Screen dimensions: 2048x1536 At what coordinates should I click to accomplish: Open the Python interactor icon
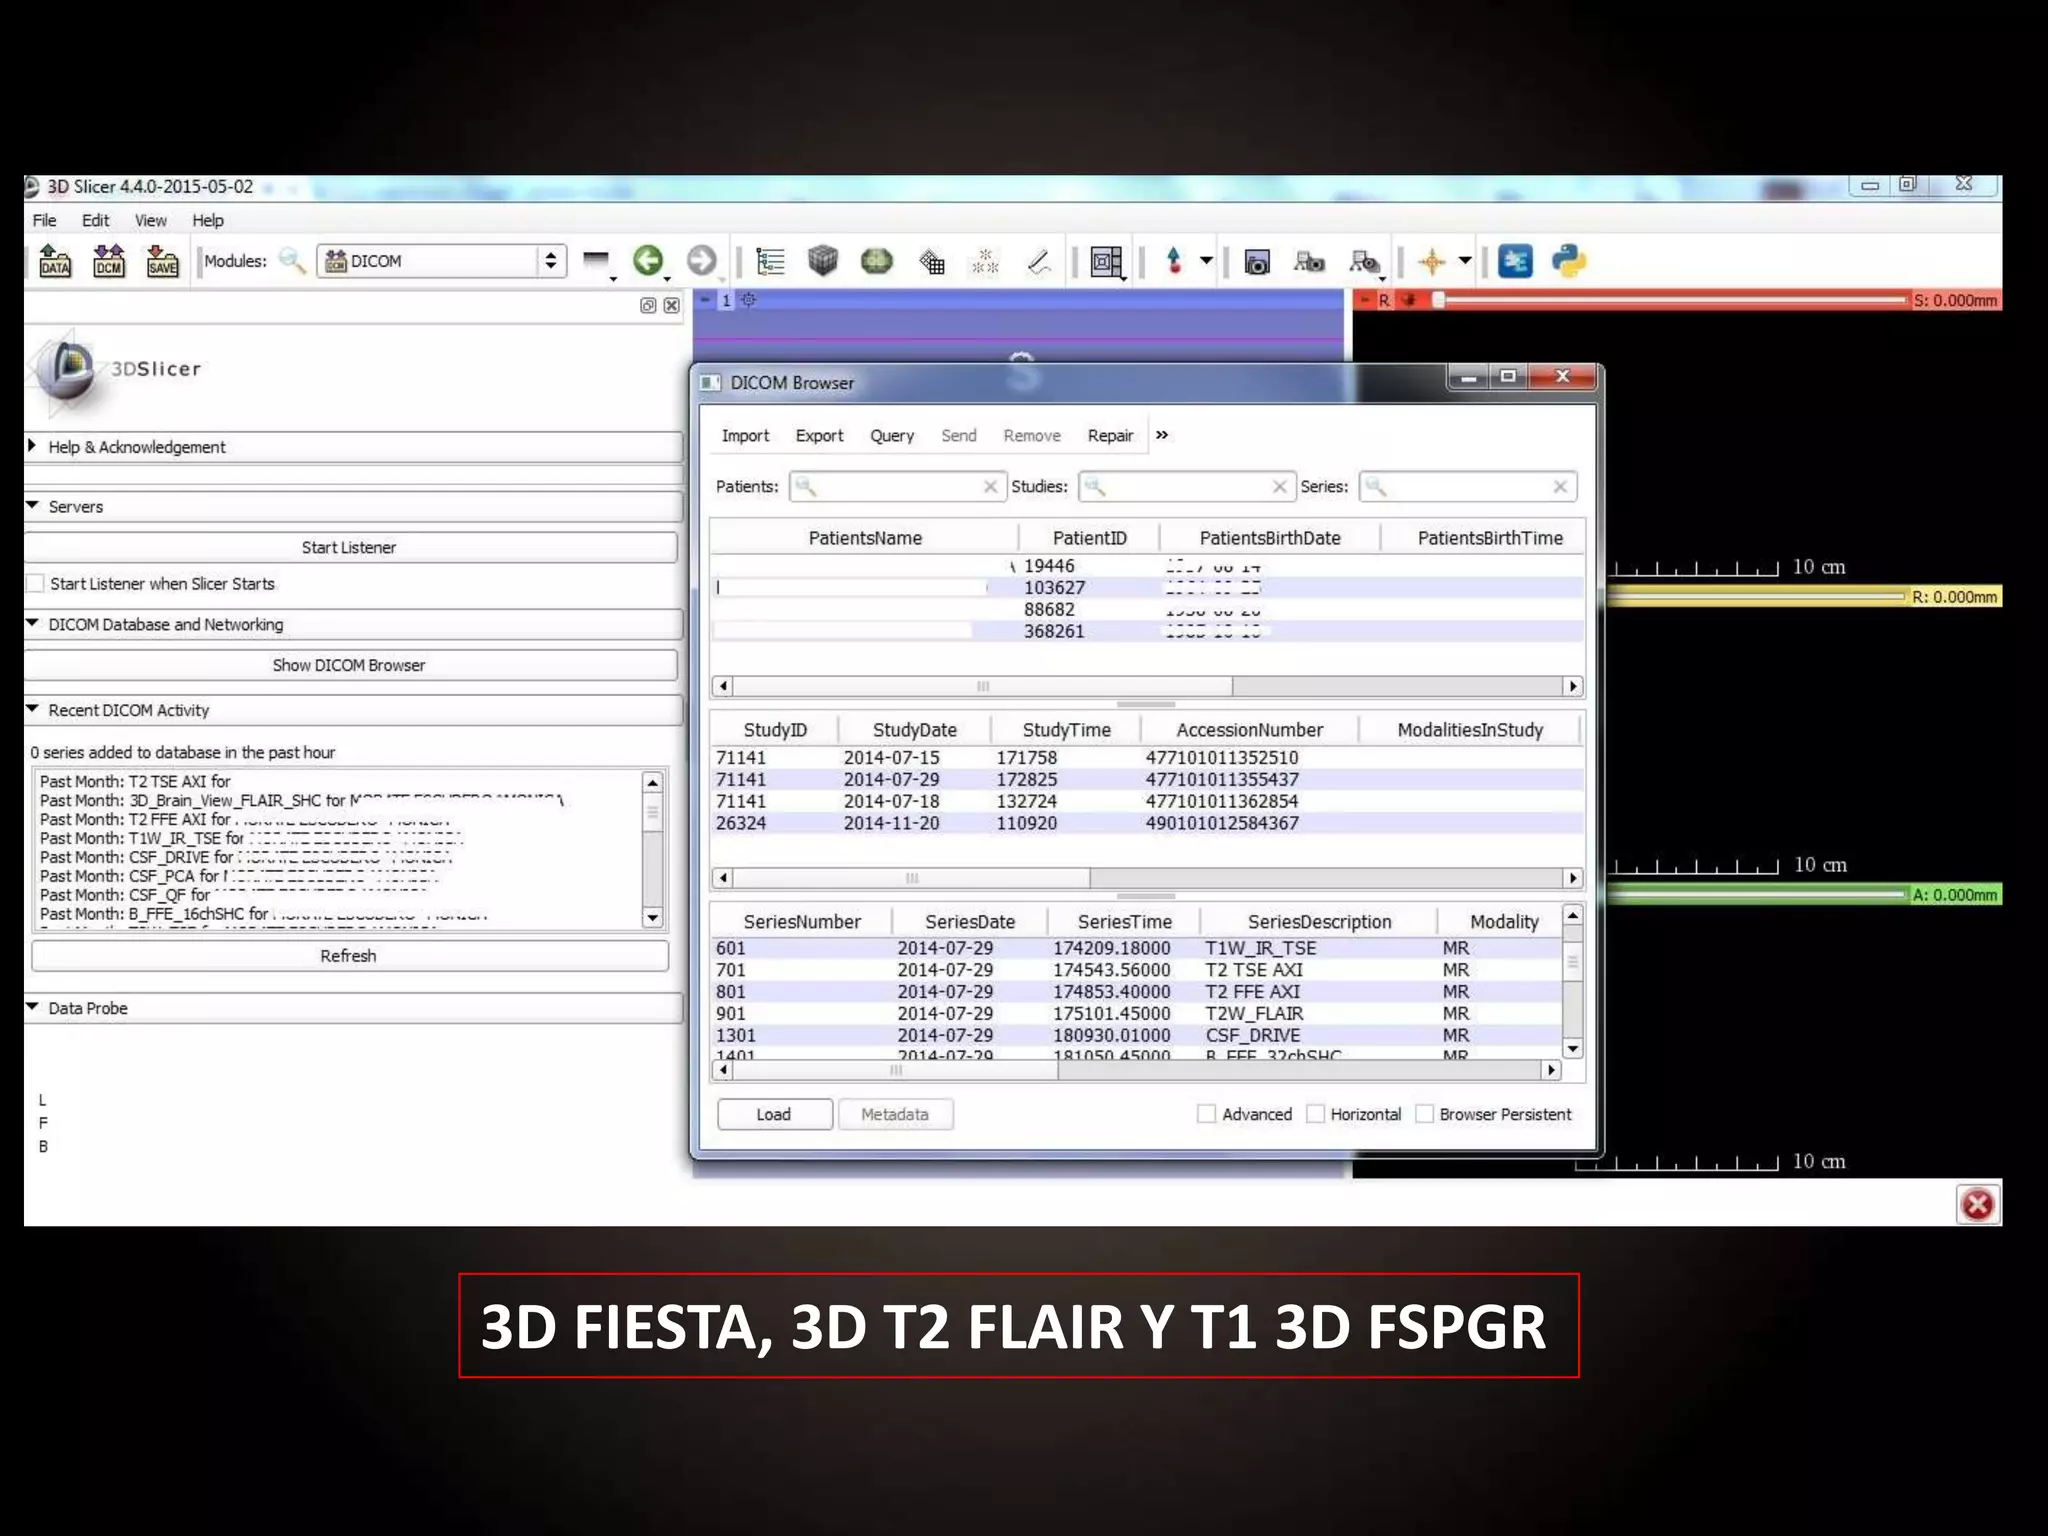1569,261
